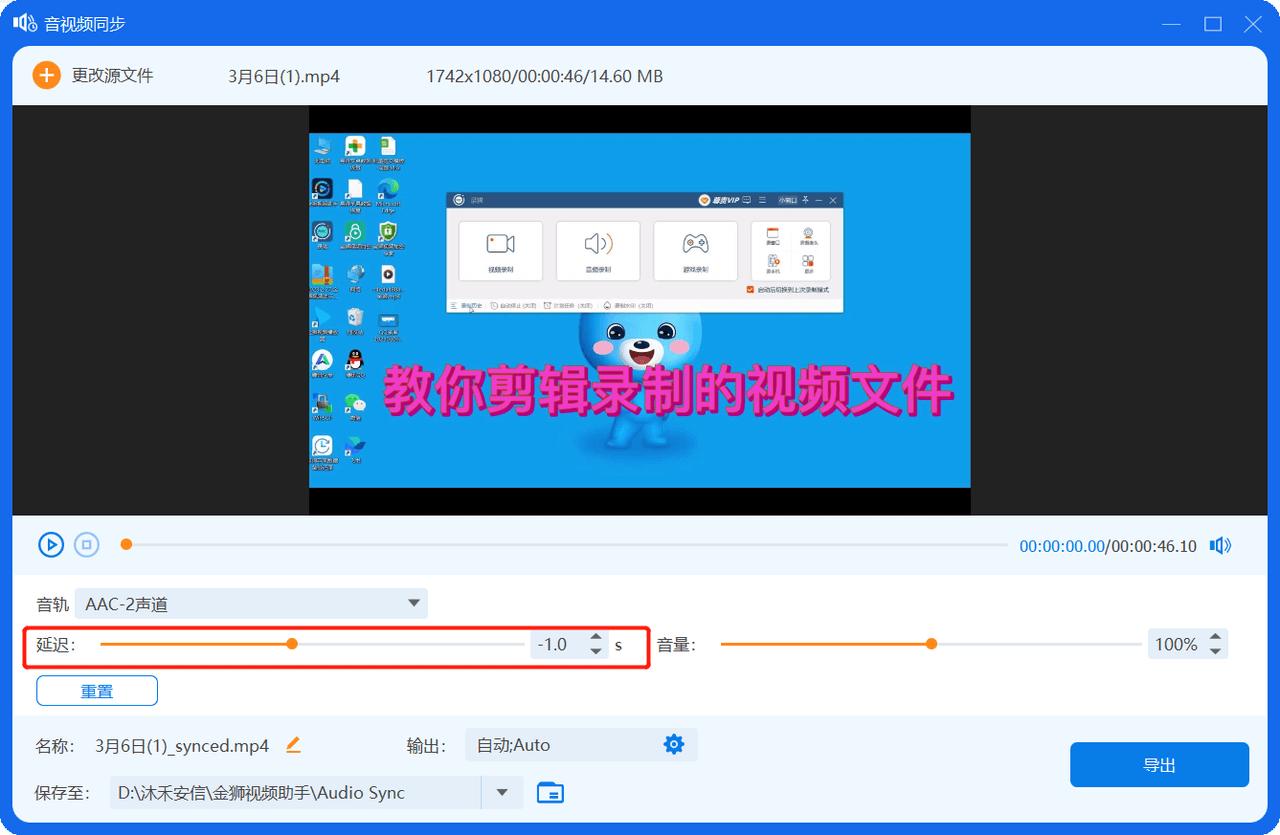This screenshot has height=835, width=1280.
Task: Click the 重置 reset button
Action: click(96, 690)
